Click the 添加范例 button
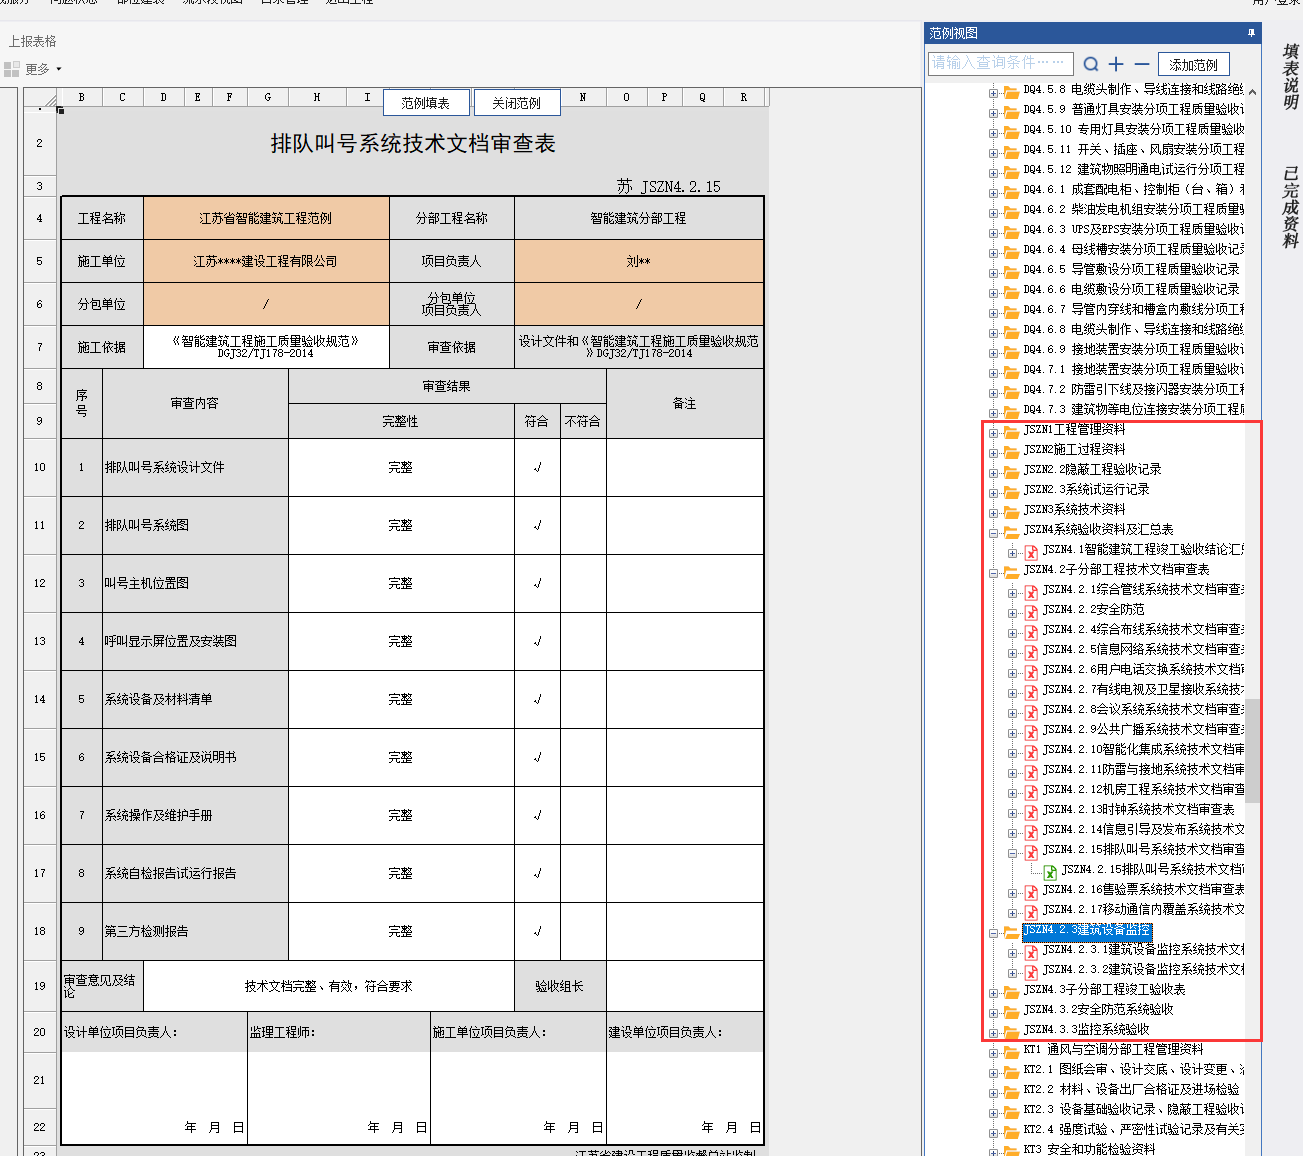The image size is (1303, 1156). coord(1194,65)
